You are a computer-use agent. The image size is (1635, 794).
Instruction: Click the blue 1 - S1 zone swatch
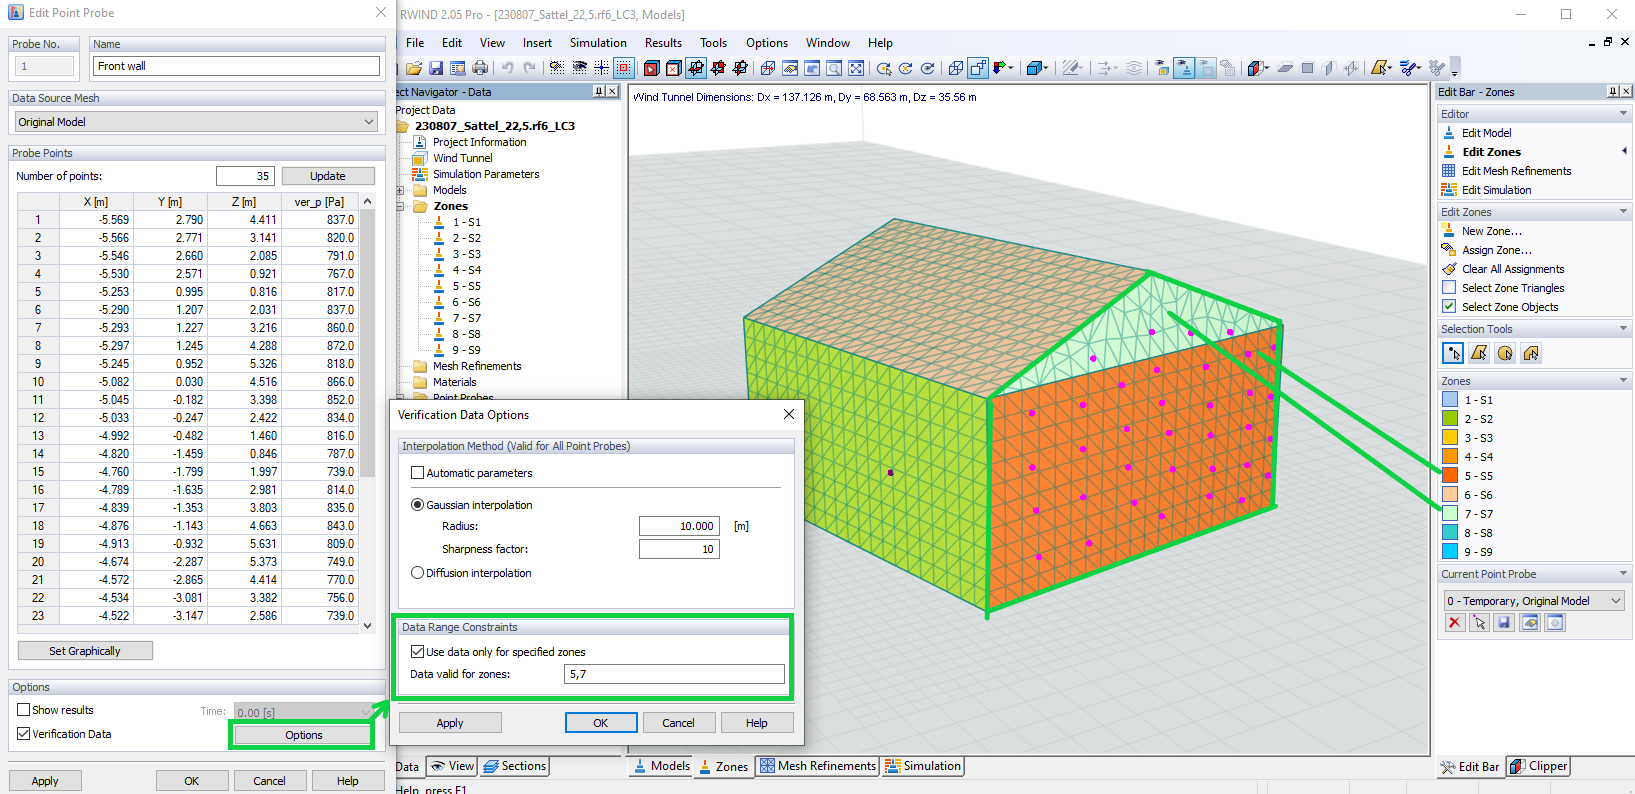coord(1450,400)
